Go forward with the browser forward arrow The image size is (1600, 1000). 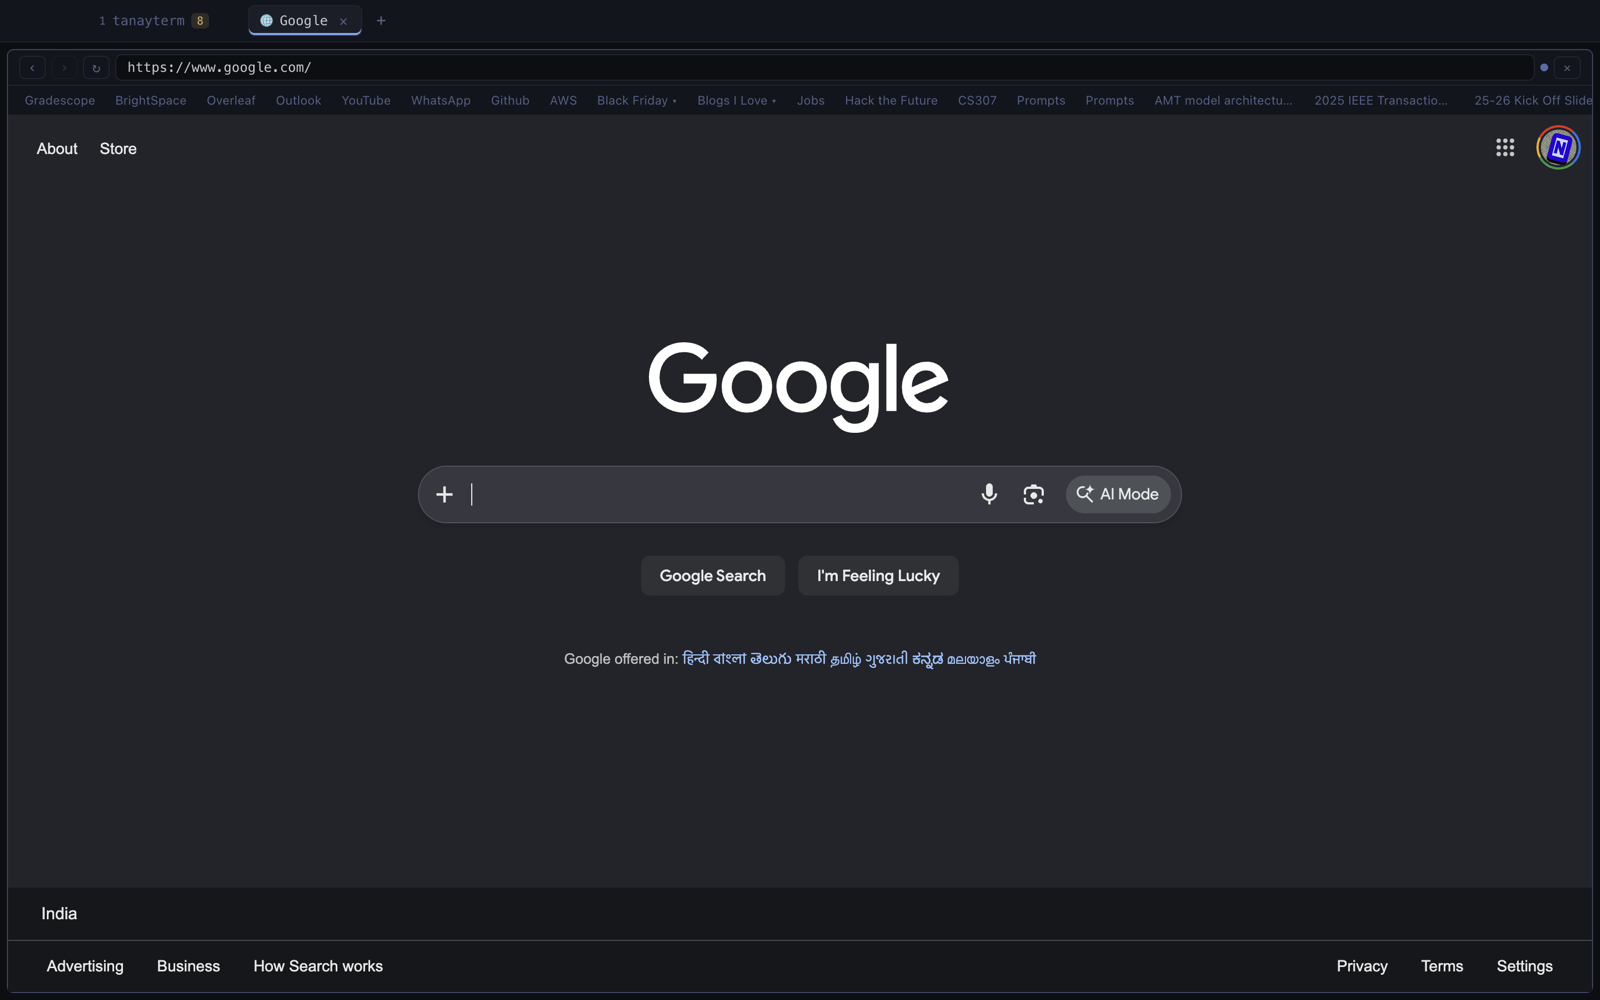point(64,68)
